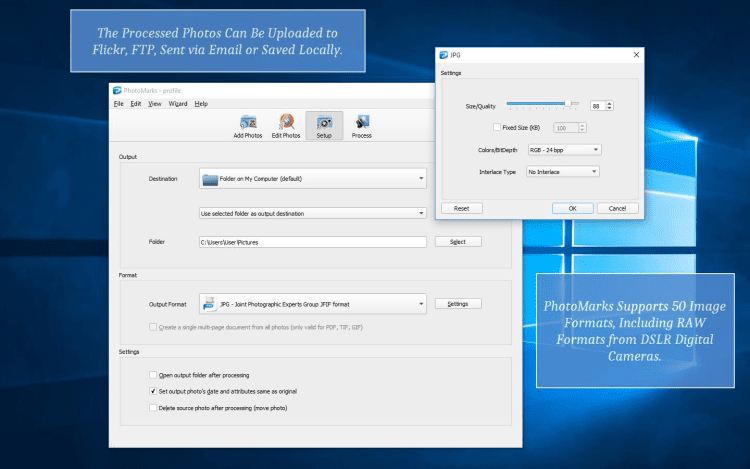
Task: Open the Colors/BitDepth dropdown
Action: (x=564, y=150)
